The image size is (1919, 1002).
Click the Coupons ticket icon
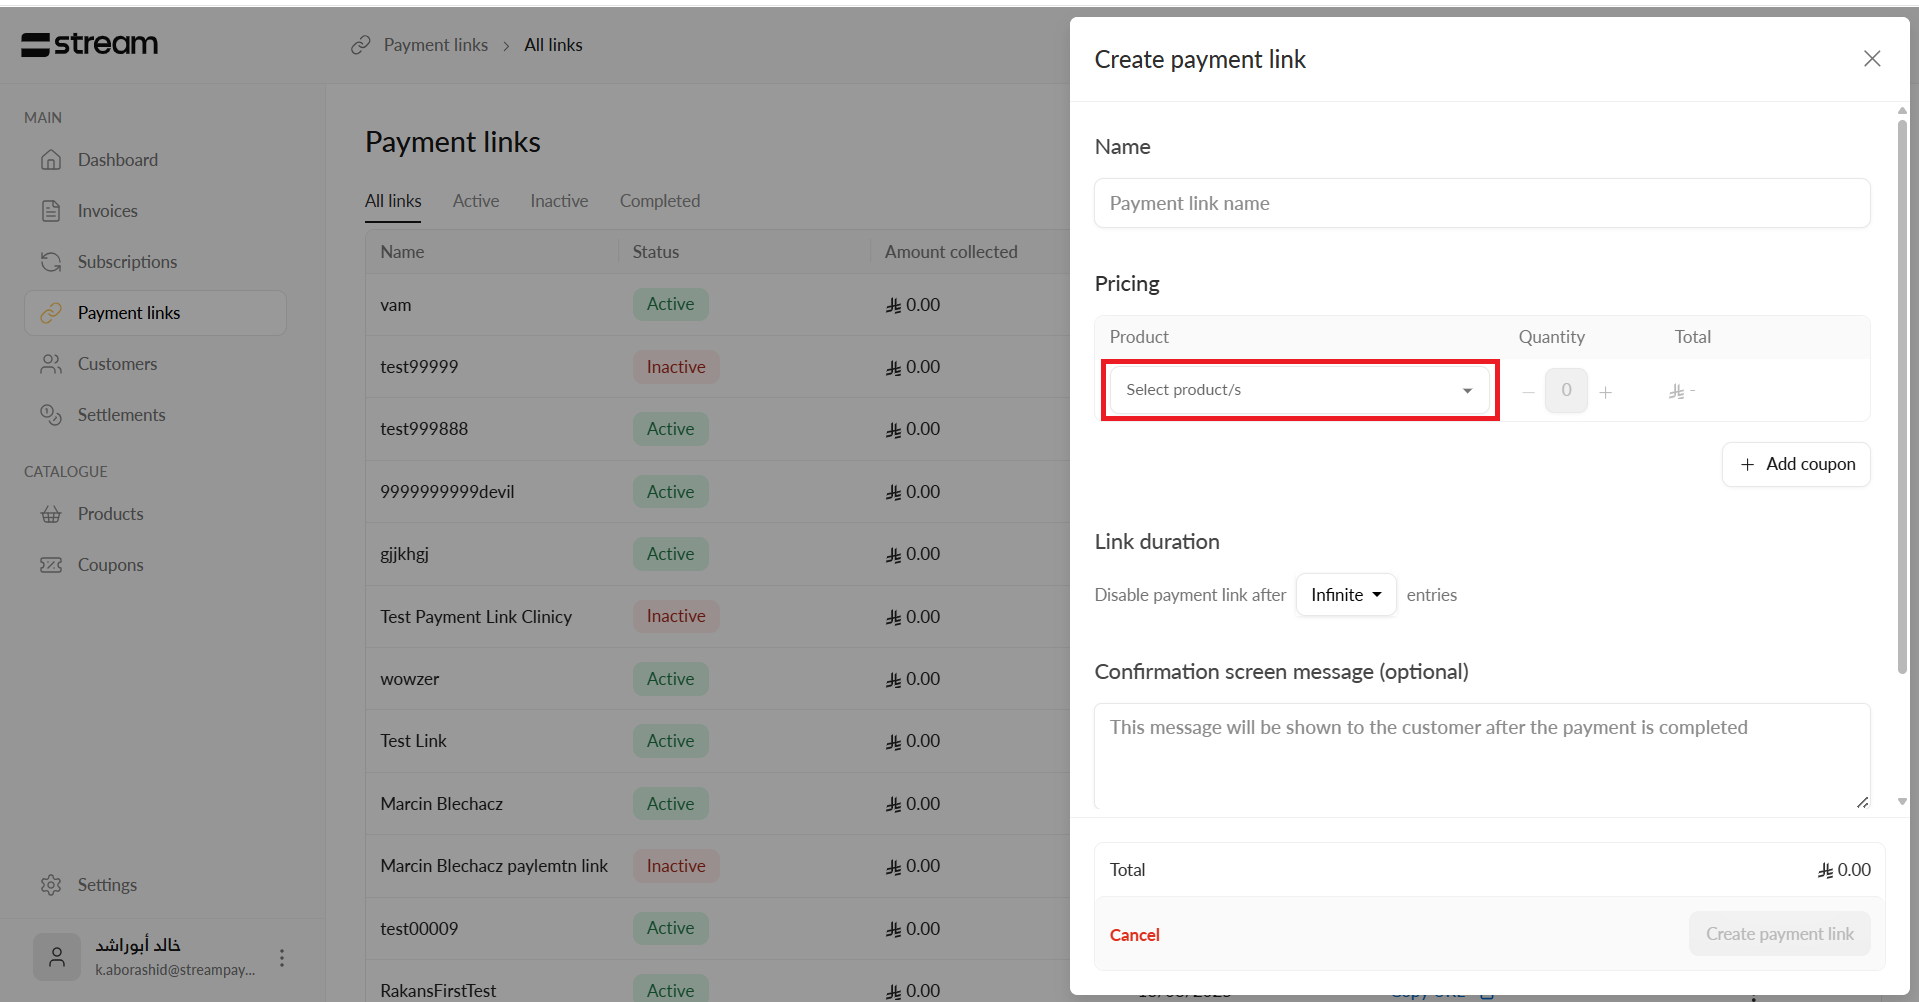pos(51,565)
